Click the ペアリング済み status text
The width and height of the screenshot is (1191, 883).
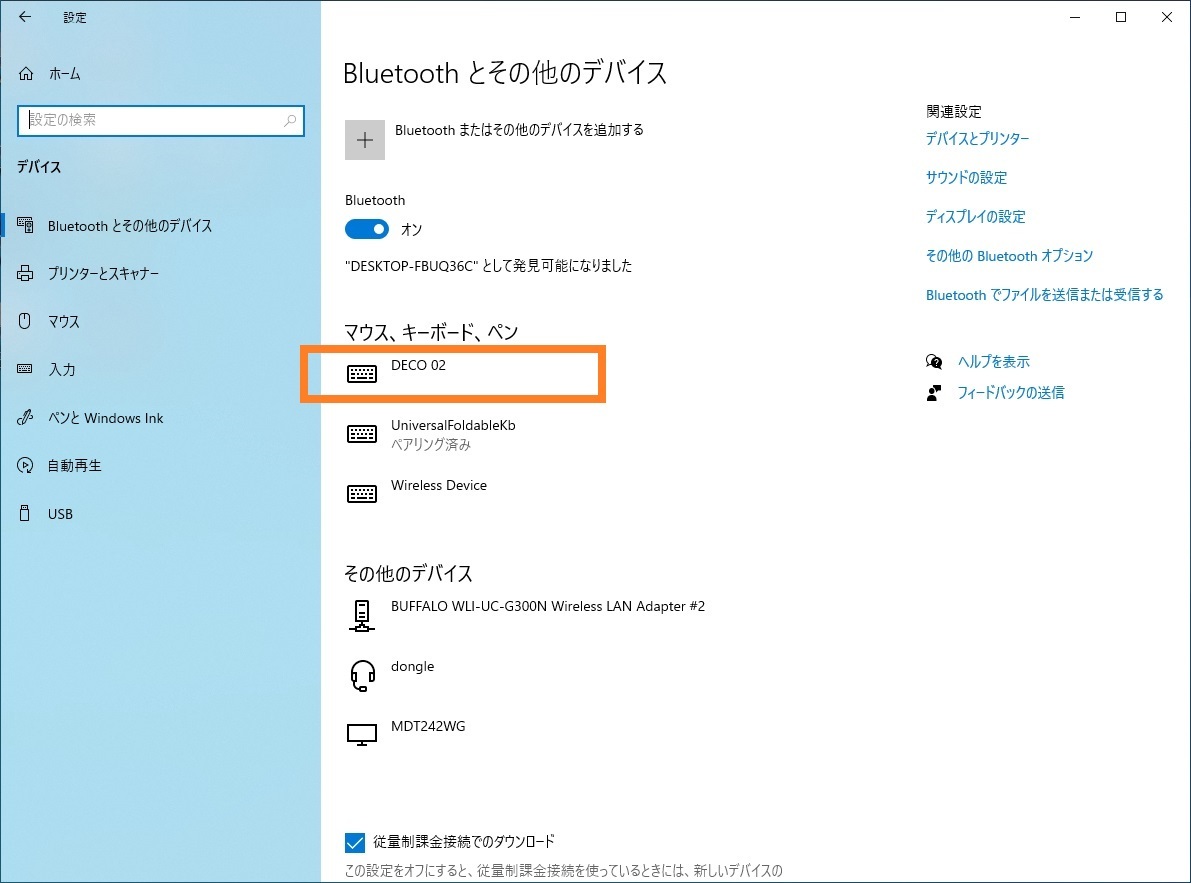[x=431, y=445]
